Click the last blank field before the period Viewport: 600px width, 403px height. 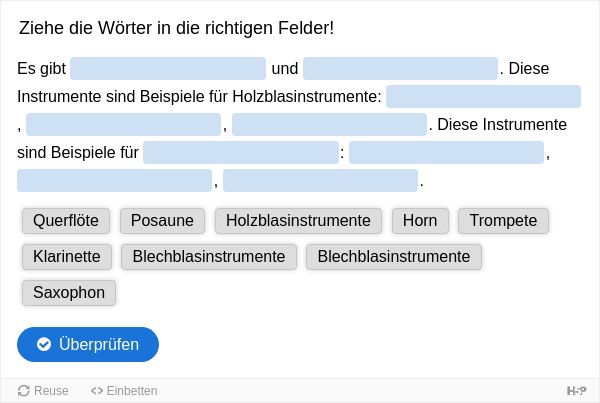[320, 180]
